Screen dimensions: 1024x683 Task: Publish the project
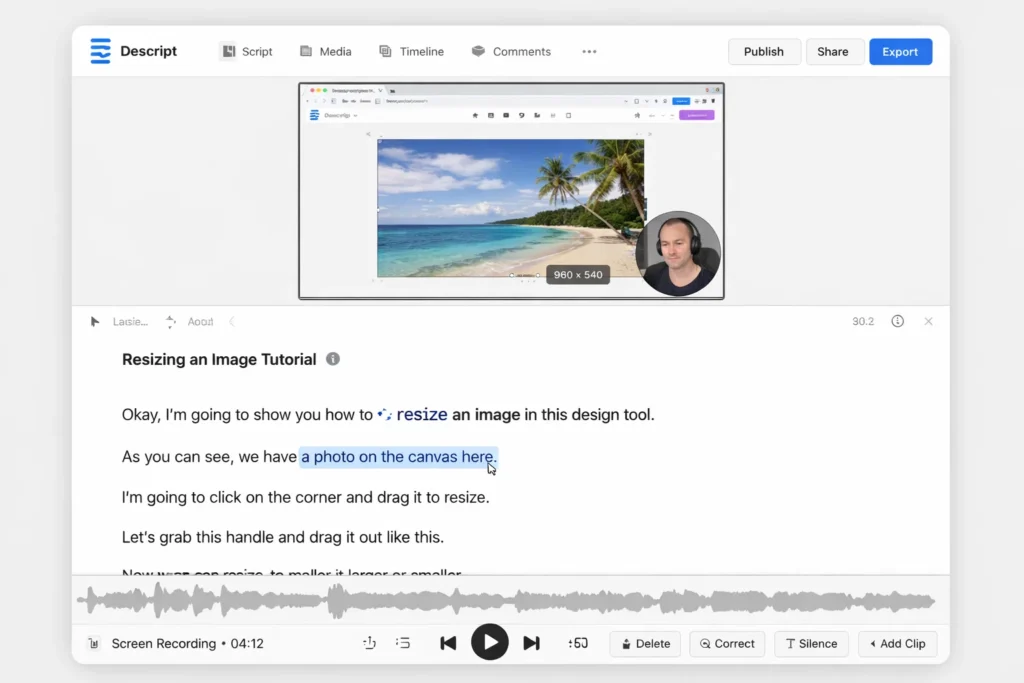coord(764,51)
